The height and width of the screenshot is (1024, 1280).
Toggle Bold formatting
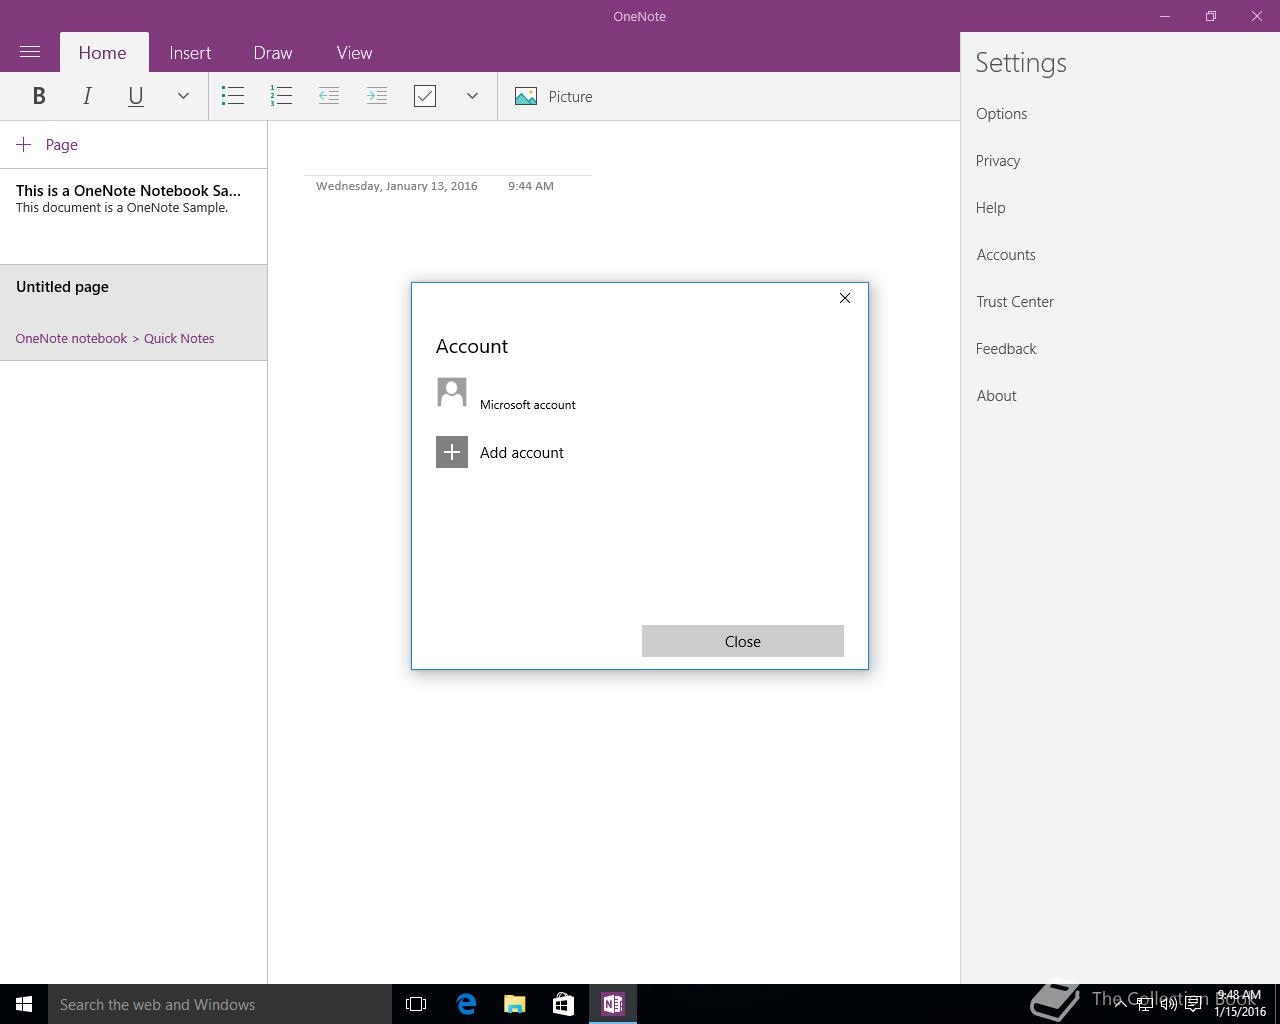click(39, 96)
